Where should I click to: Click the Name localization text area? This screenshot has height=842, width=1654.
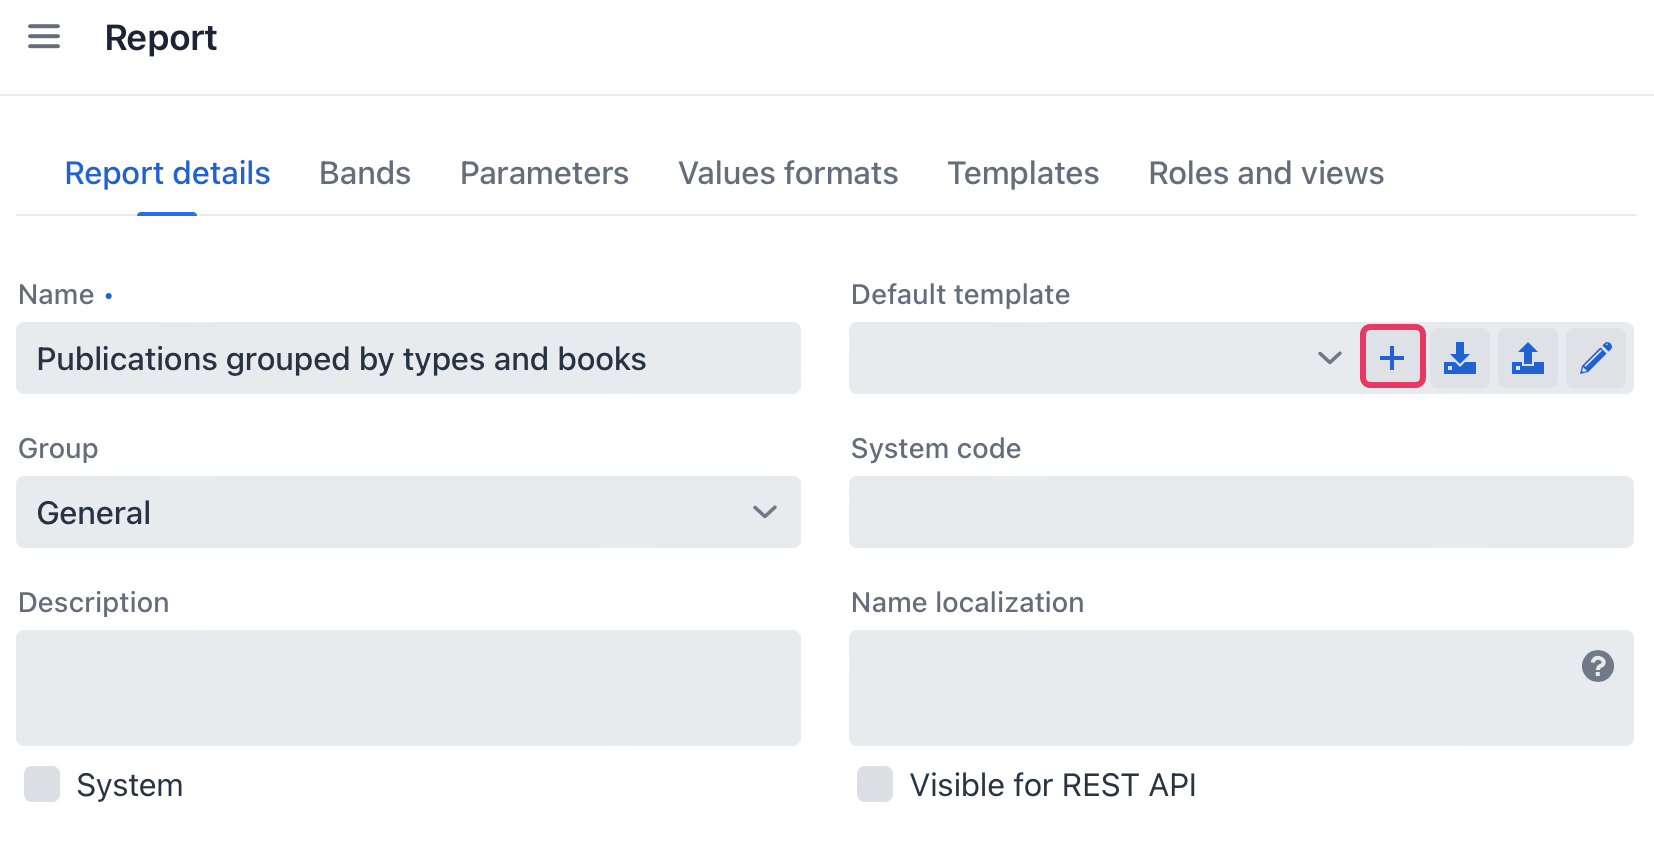point(1241,688)
